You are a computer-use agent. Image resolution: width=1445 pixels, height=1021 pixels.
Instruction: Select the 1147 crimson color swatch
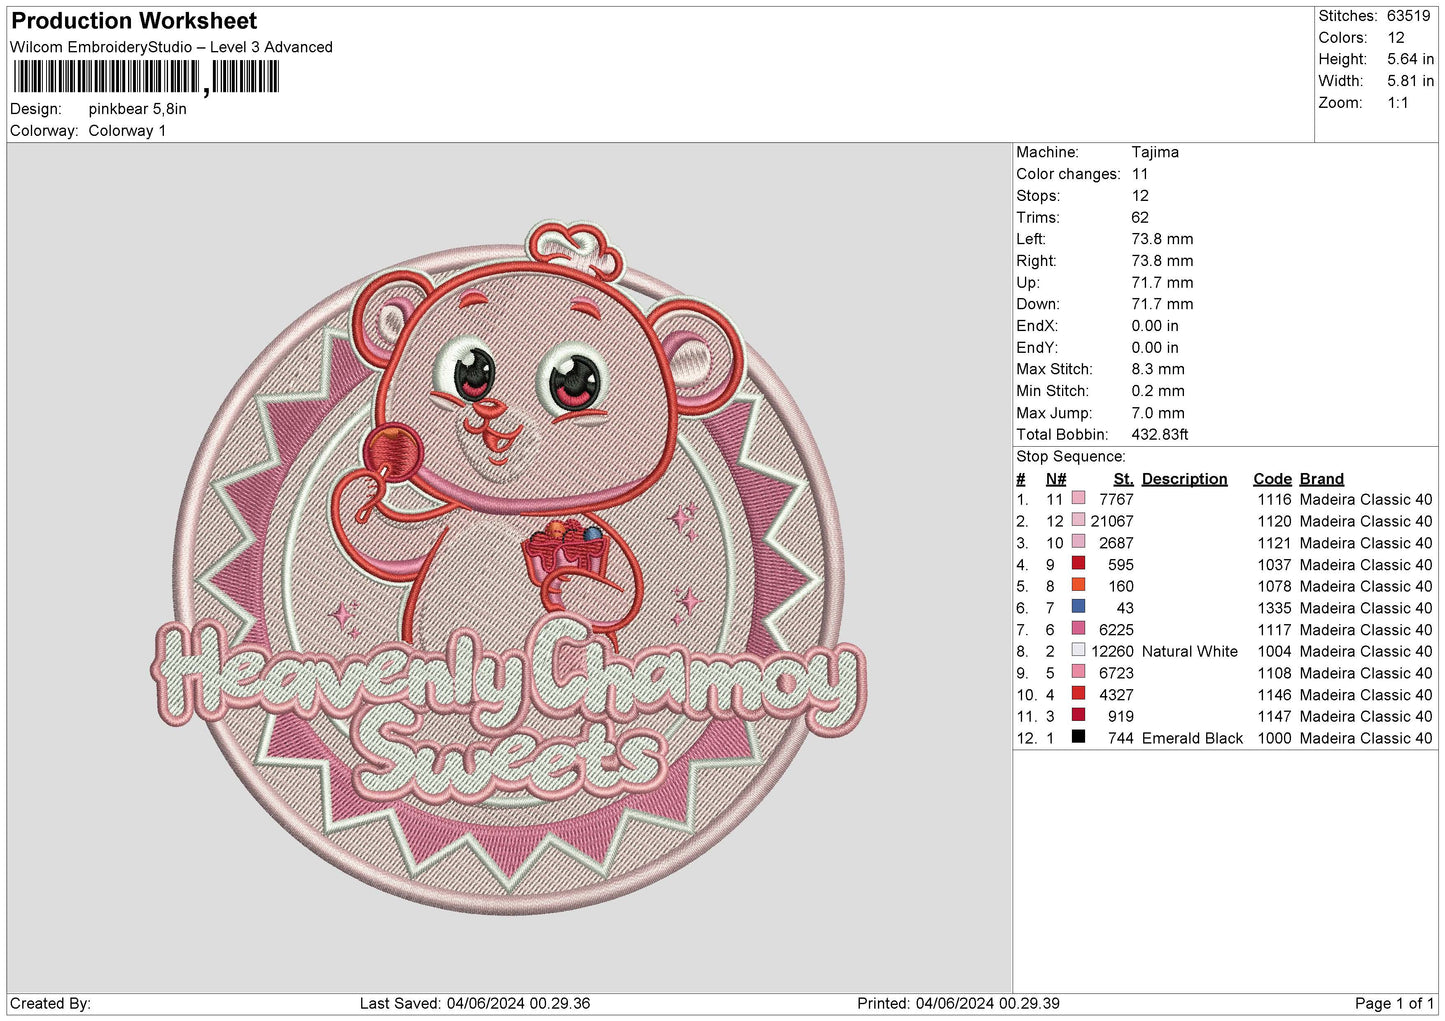point(1078,715)
